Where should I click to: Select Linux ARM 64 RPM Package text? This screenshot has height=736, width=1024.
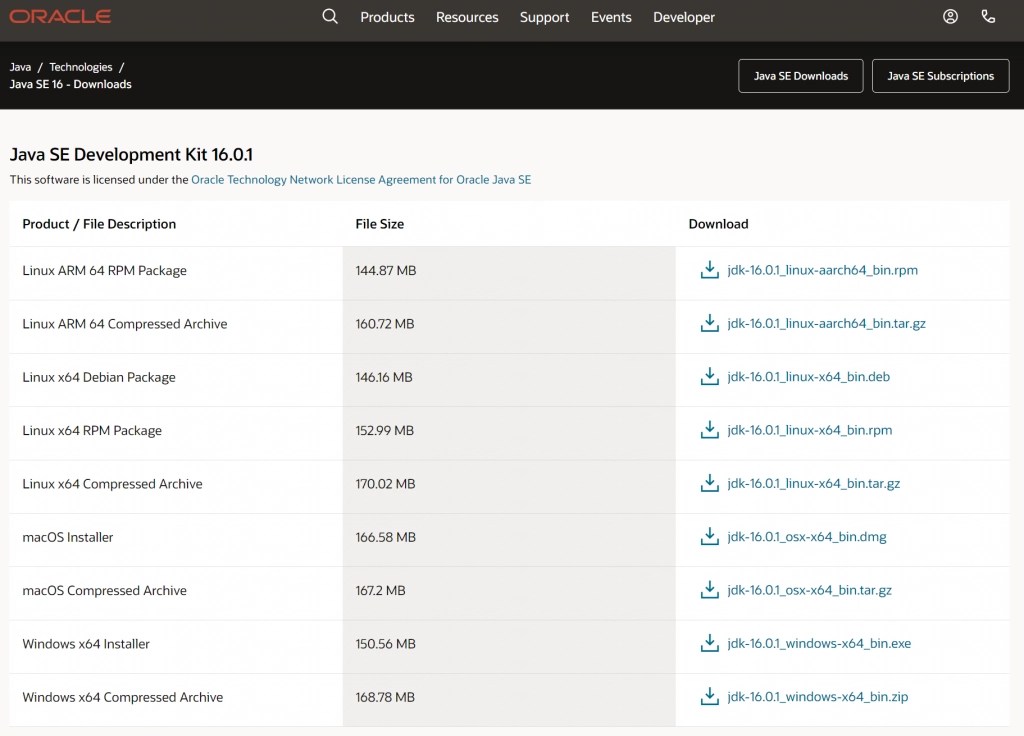104,270
